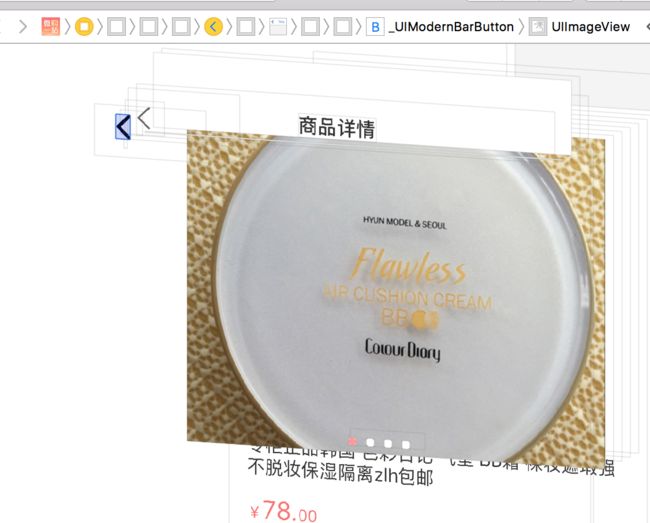The image size is (650, 523).
Task: Select the second white page indicator dot
Action: tap(388, 444)
